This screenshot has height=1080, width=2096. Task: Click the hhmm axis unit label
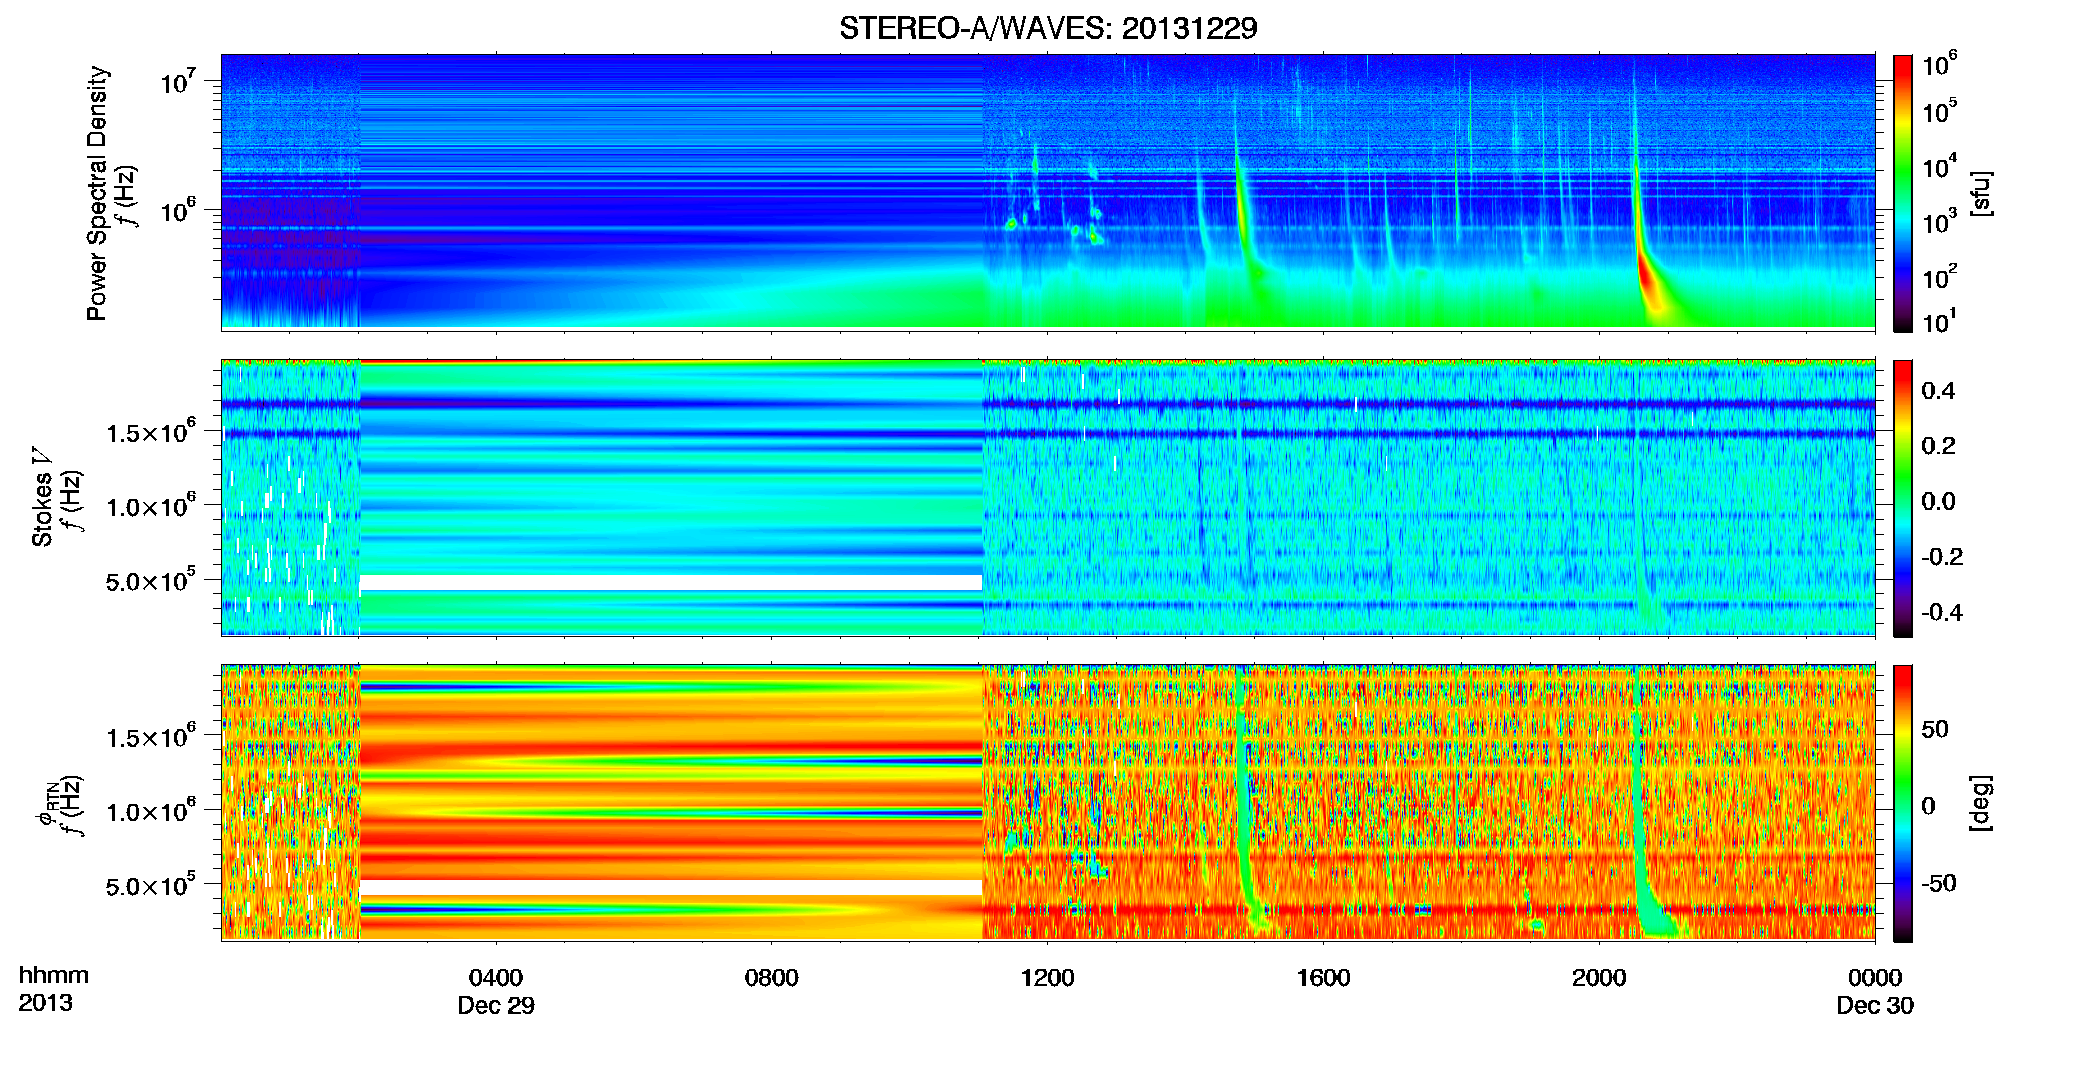[54, 976]
